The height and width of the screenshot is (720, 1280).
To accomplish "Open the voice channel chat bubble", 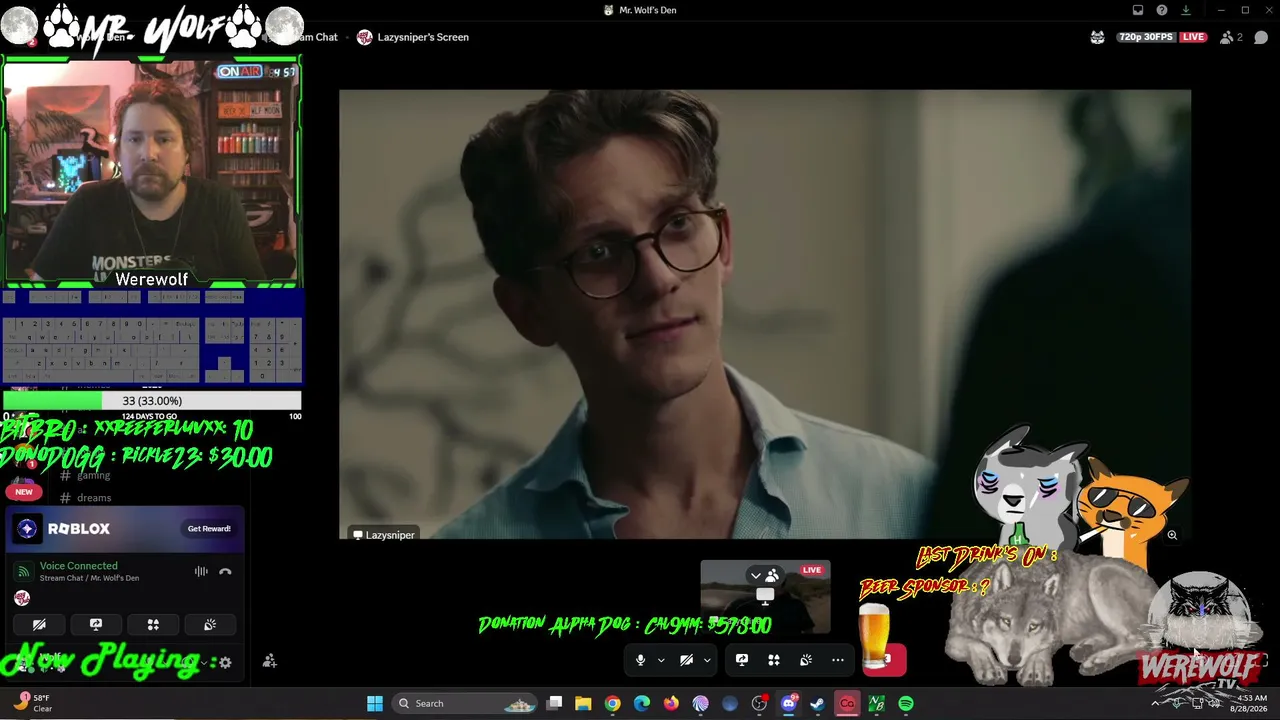I will (1261, 37).
